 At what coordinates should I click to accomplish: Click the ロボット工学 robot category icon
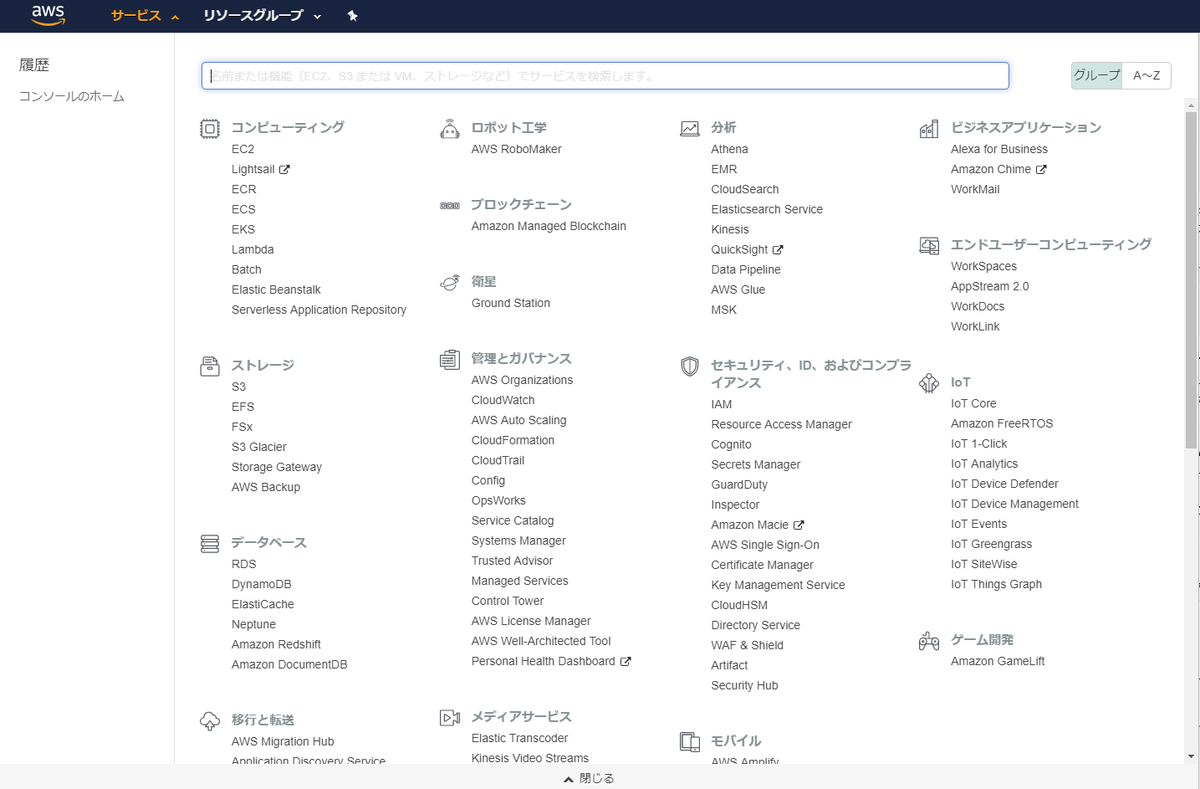tap(450, 128)
